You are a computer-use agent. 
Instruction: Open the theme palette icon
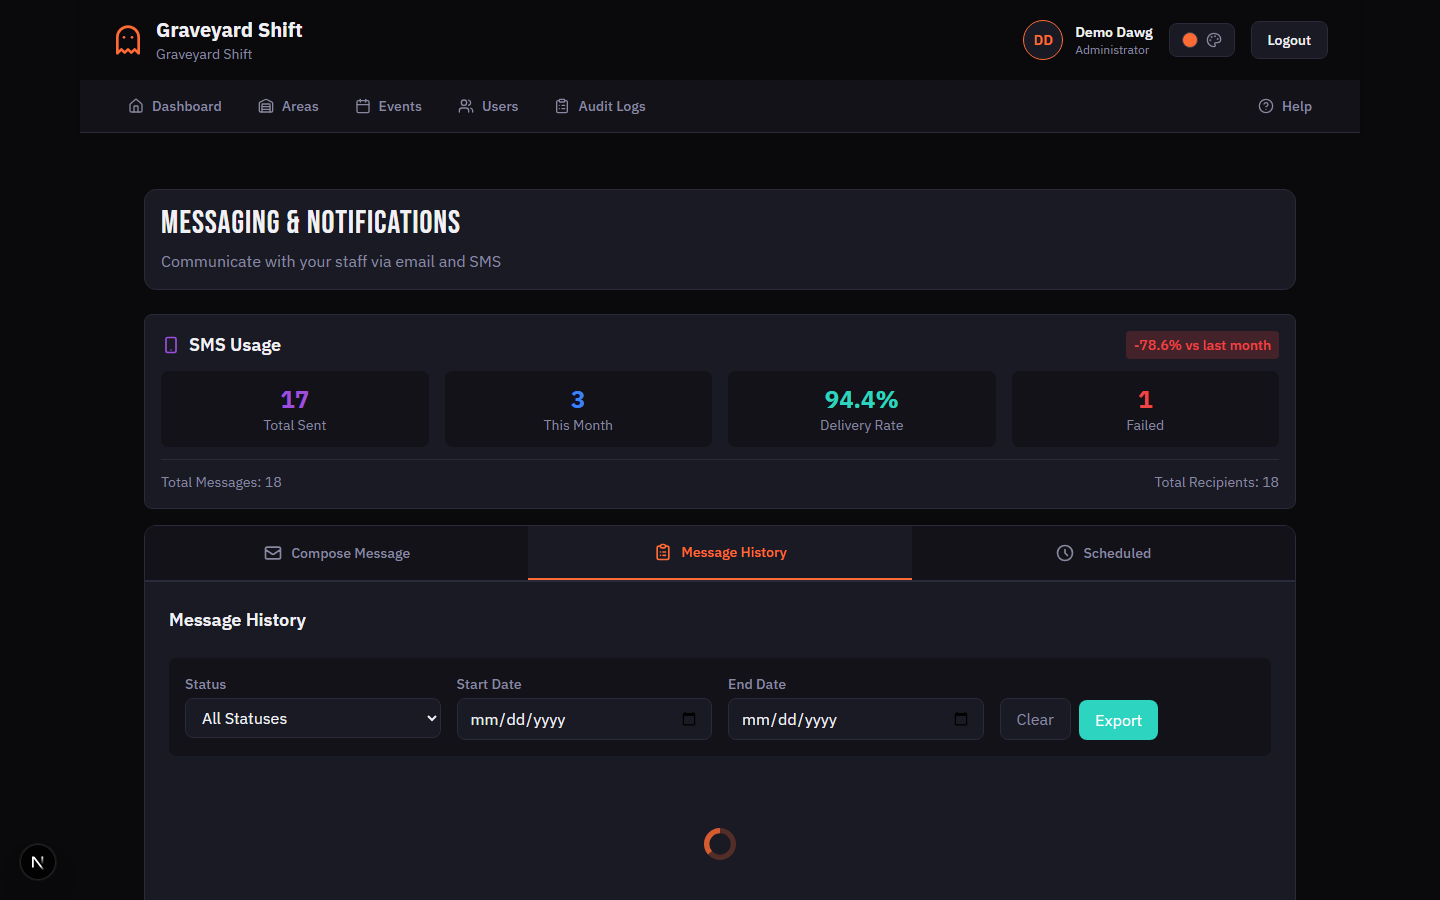(1214, 41)
